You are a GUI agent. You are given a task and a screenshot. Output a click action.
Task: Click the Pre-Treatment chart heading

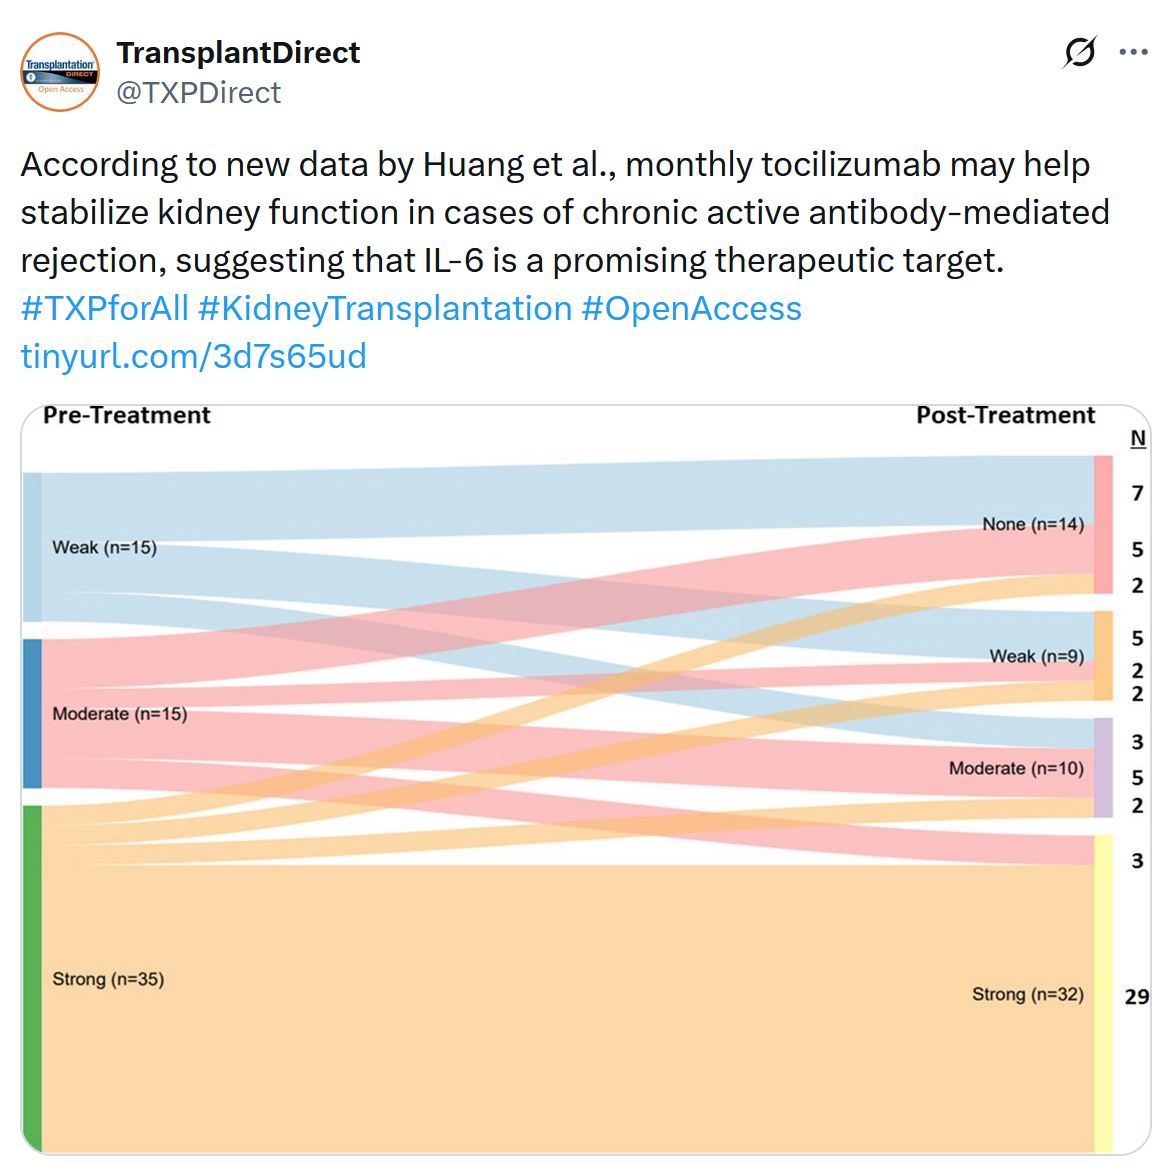[x=127, y=416]
